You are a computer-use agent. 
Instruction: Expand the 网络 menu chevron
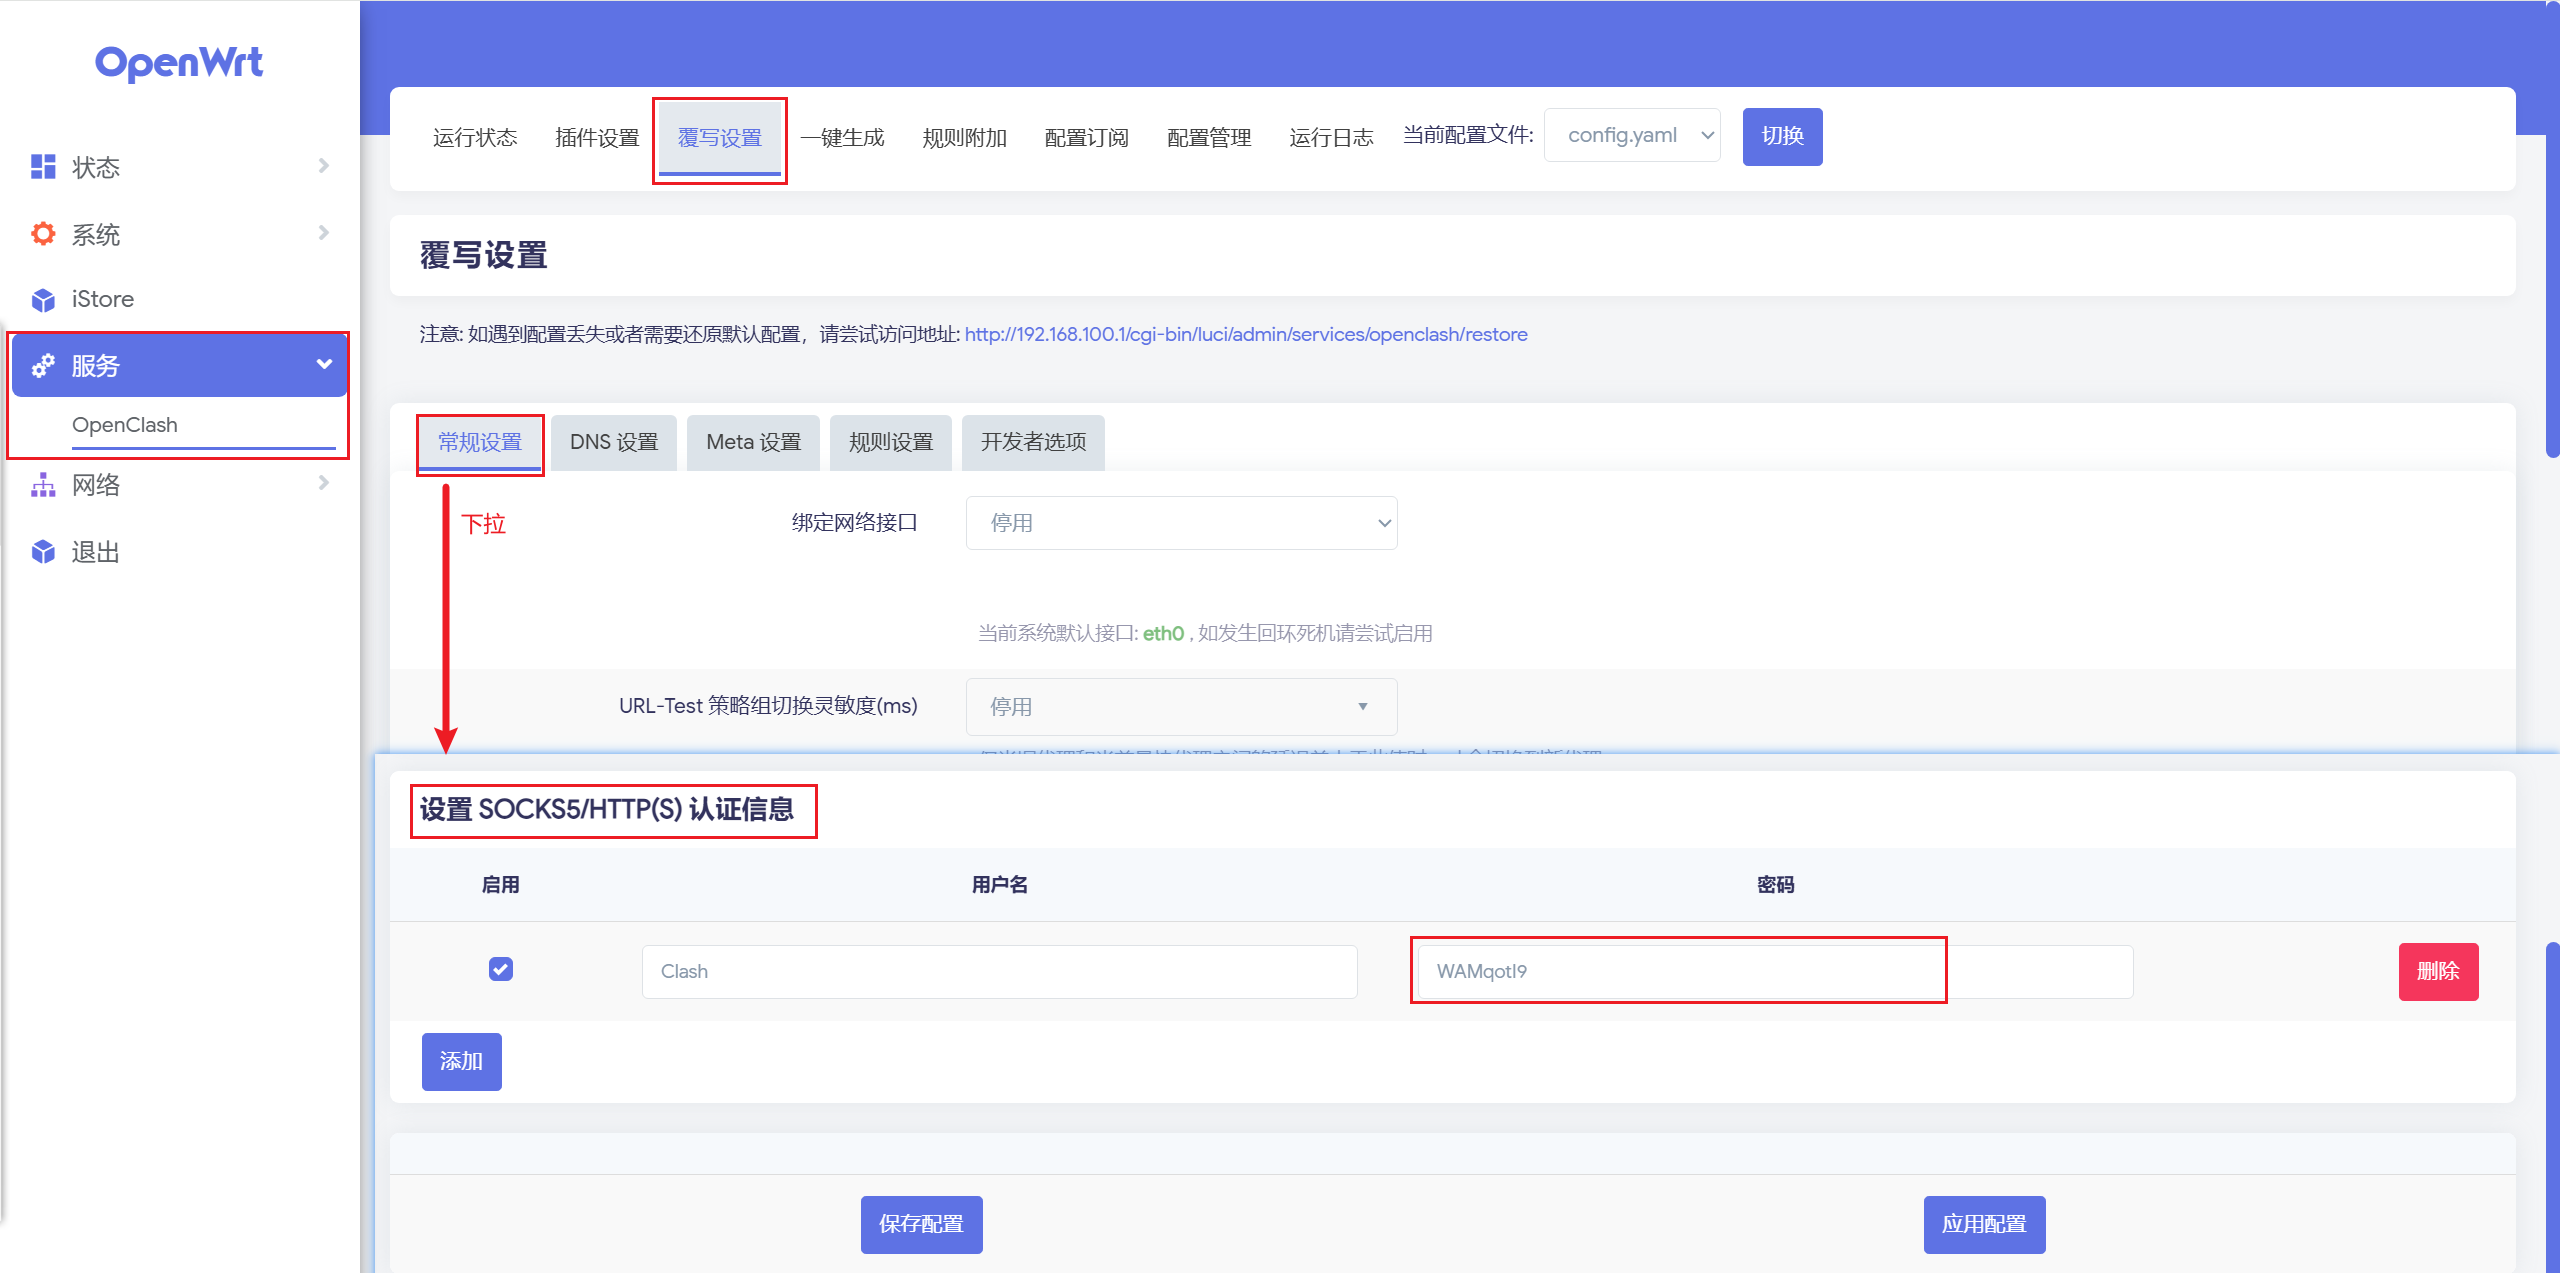click(x=323, y=483)
